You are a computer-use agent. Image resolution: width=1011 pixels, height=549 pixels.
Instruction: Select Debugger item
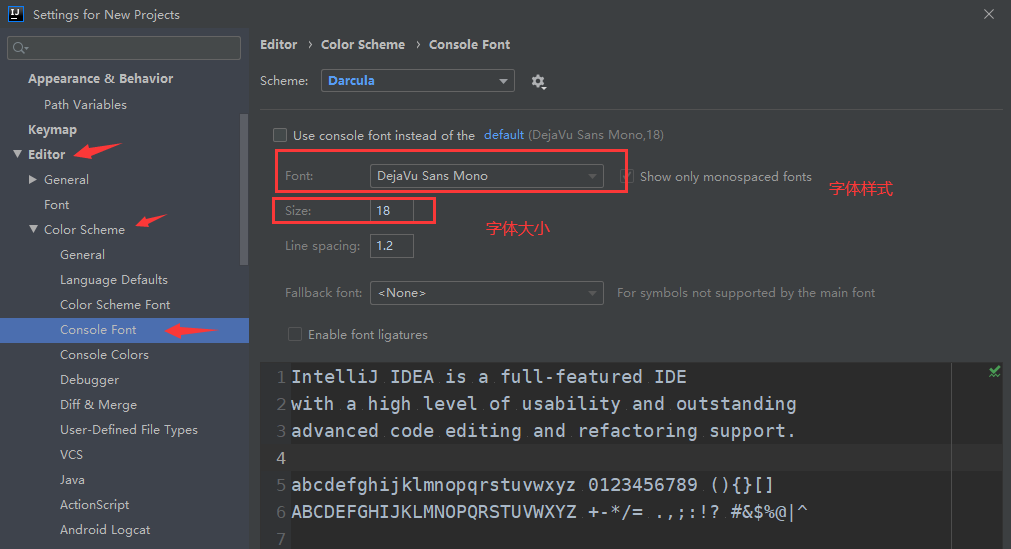[90, 380]
